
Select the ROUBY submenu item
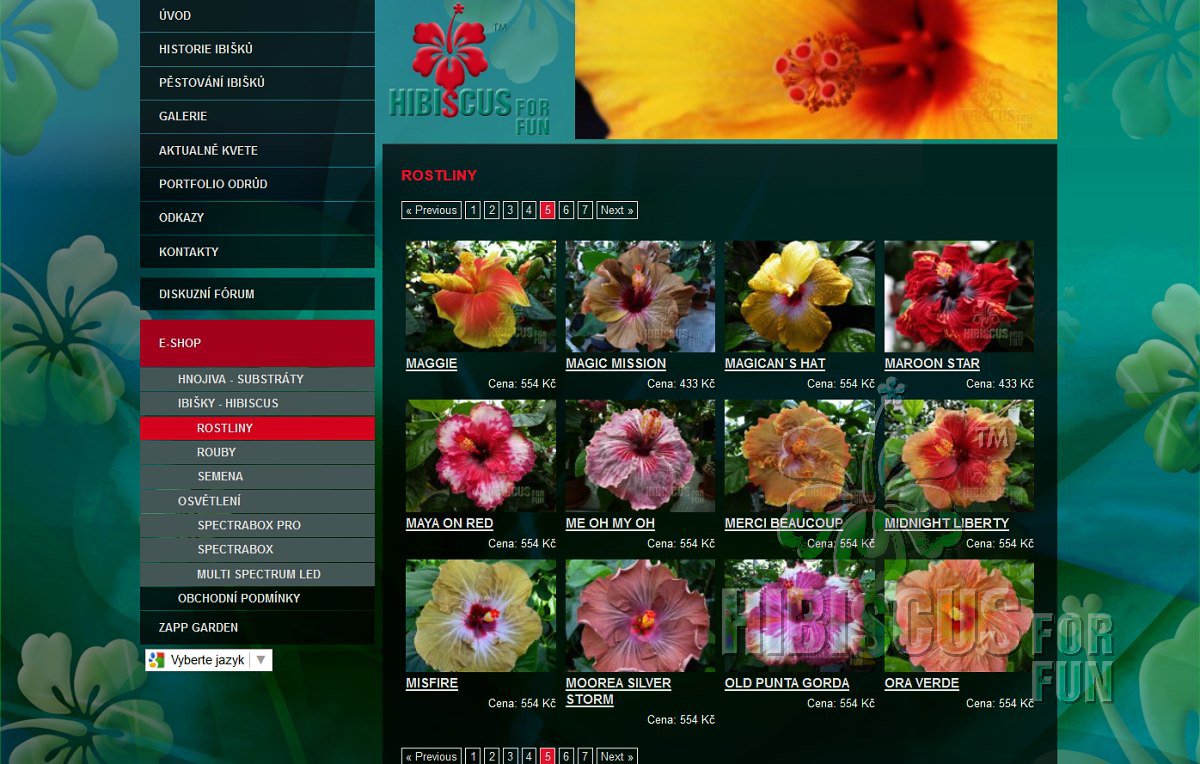point(257,452)
